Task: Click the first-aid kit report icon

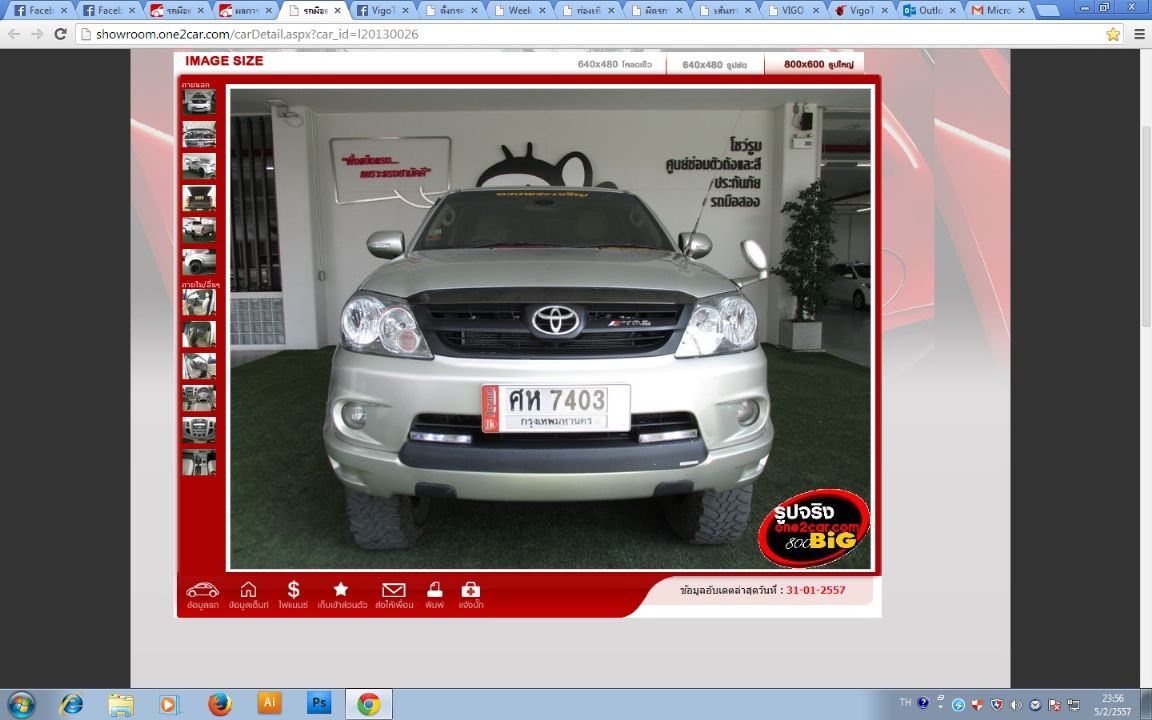Action: tap(470, 590)
